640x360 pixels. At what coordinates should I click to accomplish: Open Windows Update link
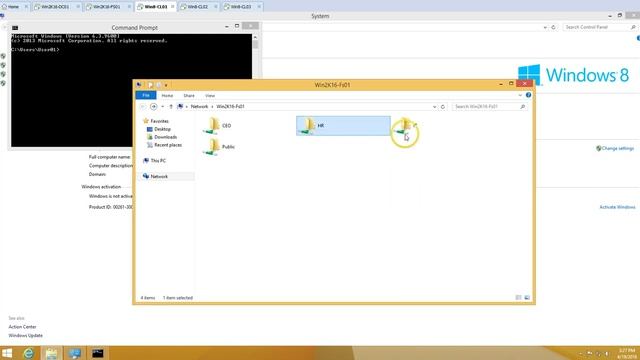pyautogui.click(x=25, y=336)
